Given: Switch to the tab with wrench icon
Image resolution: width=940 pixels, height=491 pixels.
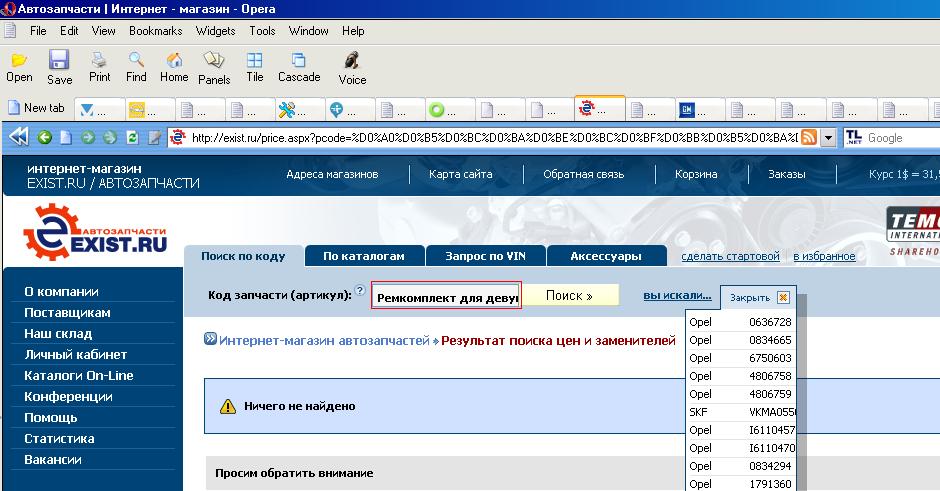Looking at the screenshot, I should click(x=299, y=110).
